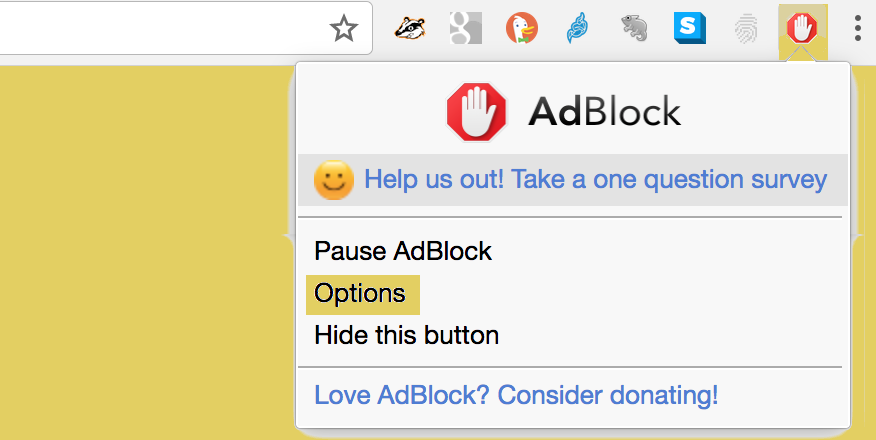876x440 pixels.
Task: Toggle the AdBlock toolbar button
Action: click(x=802, y=28)
